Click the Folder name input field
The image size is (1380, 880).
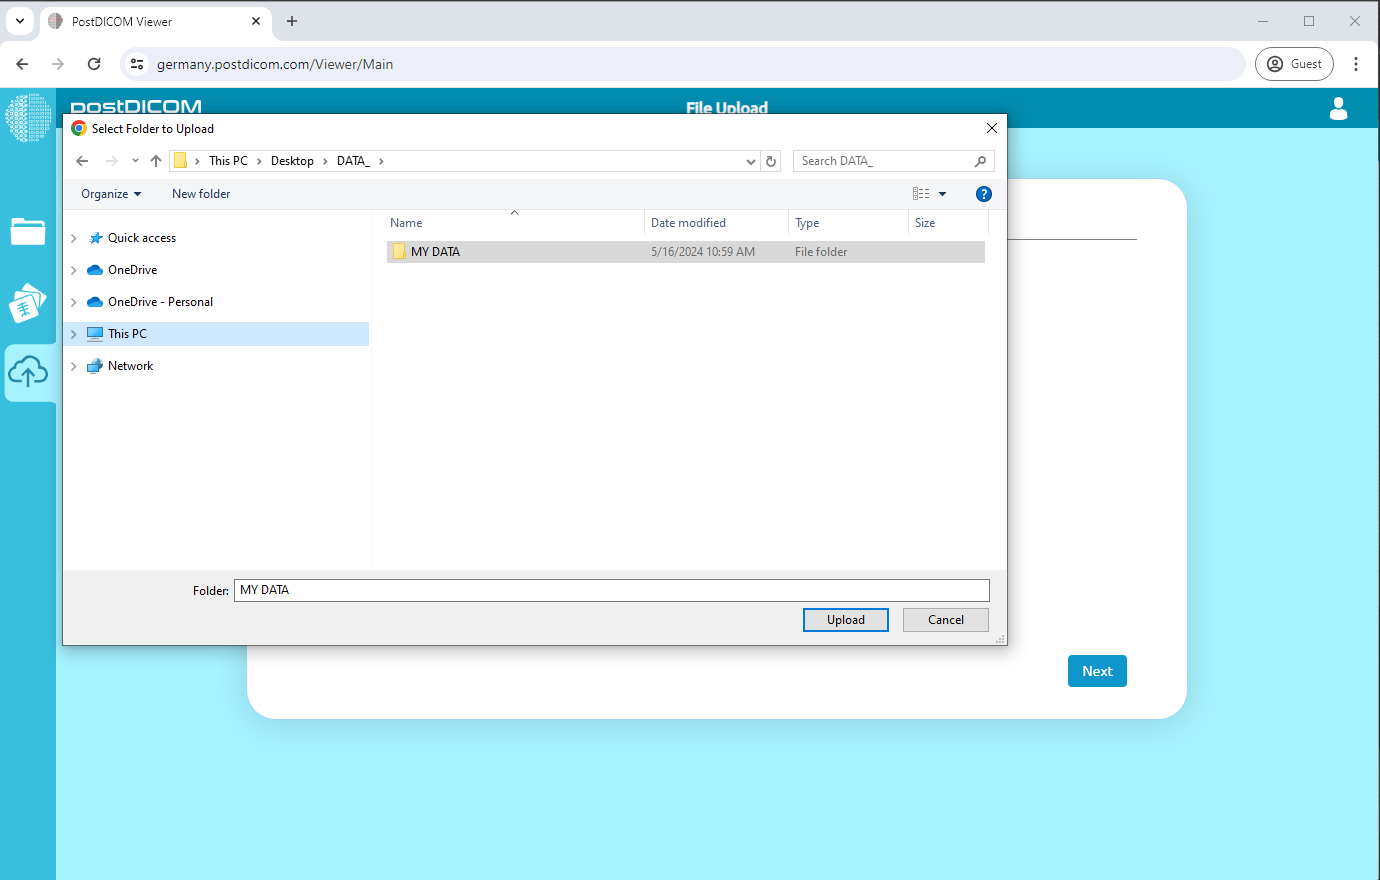pos(611,590)
